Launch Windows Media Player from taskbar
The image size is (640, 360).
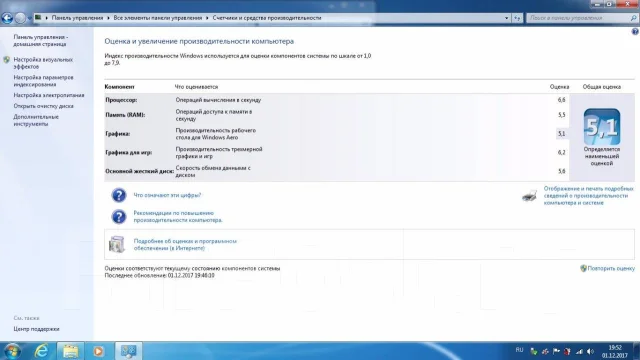coord(98,351)
